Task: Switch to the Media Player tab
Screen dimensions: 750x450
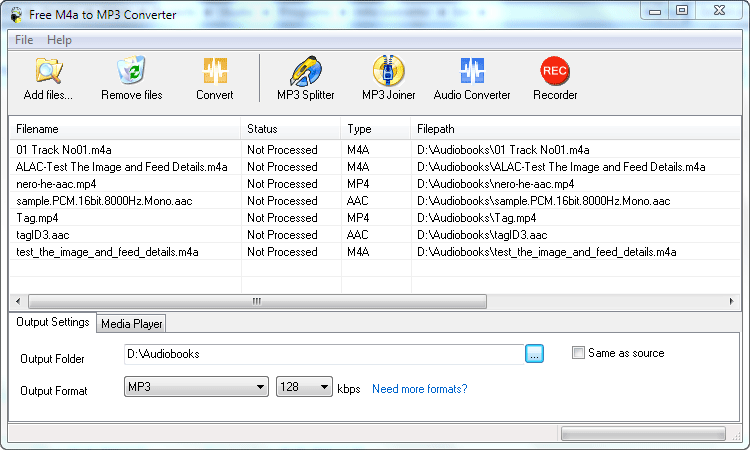Action: [x=132, y=323]
